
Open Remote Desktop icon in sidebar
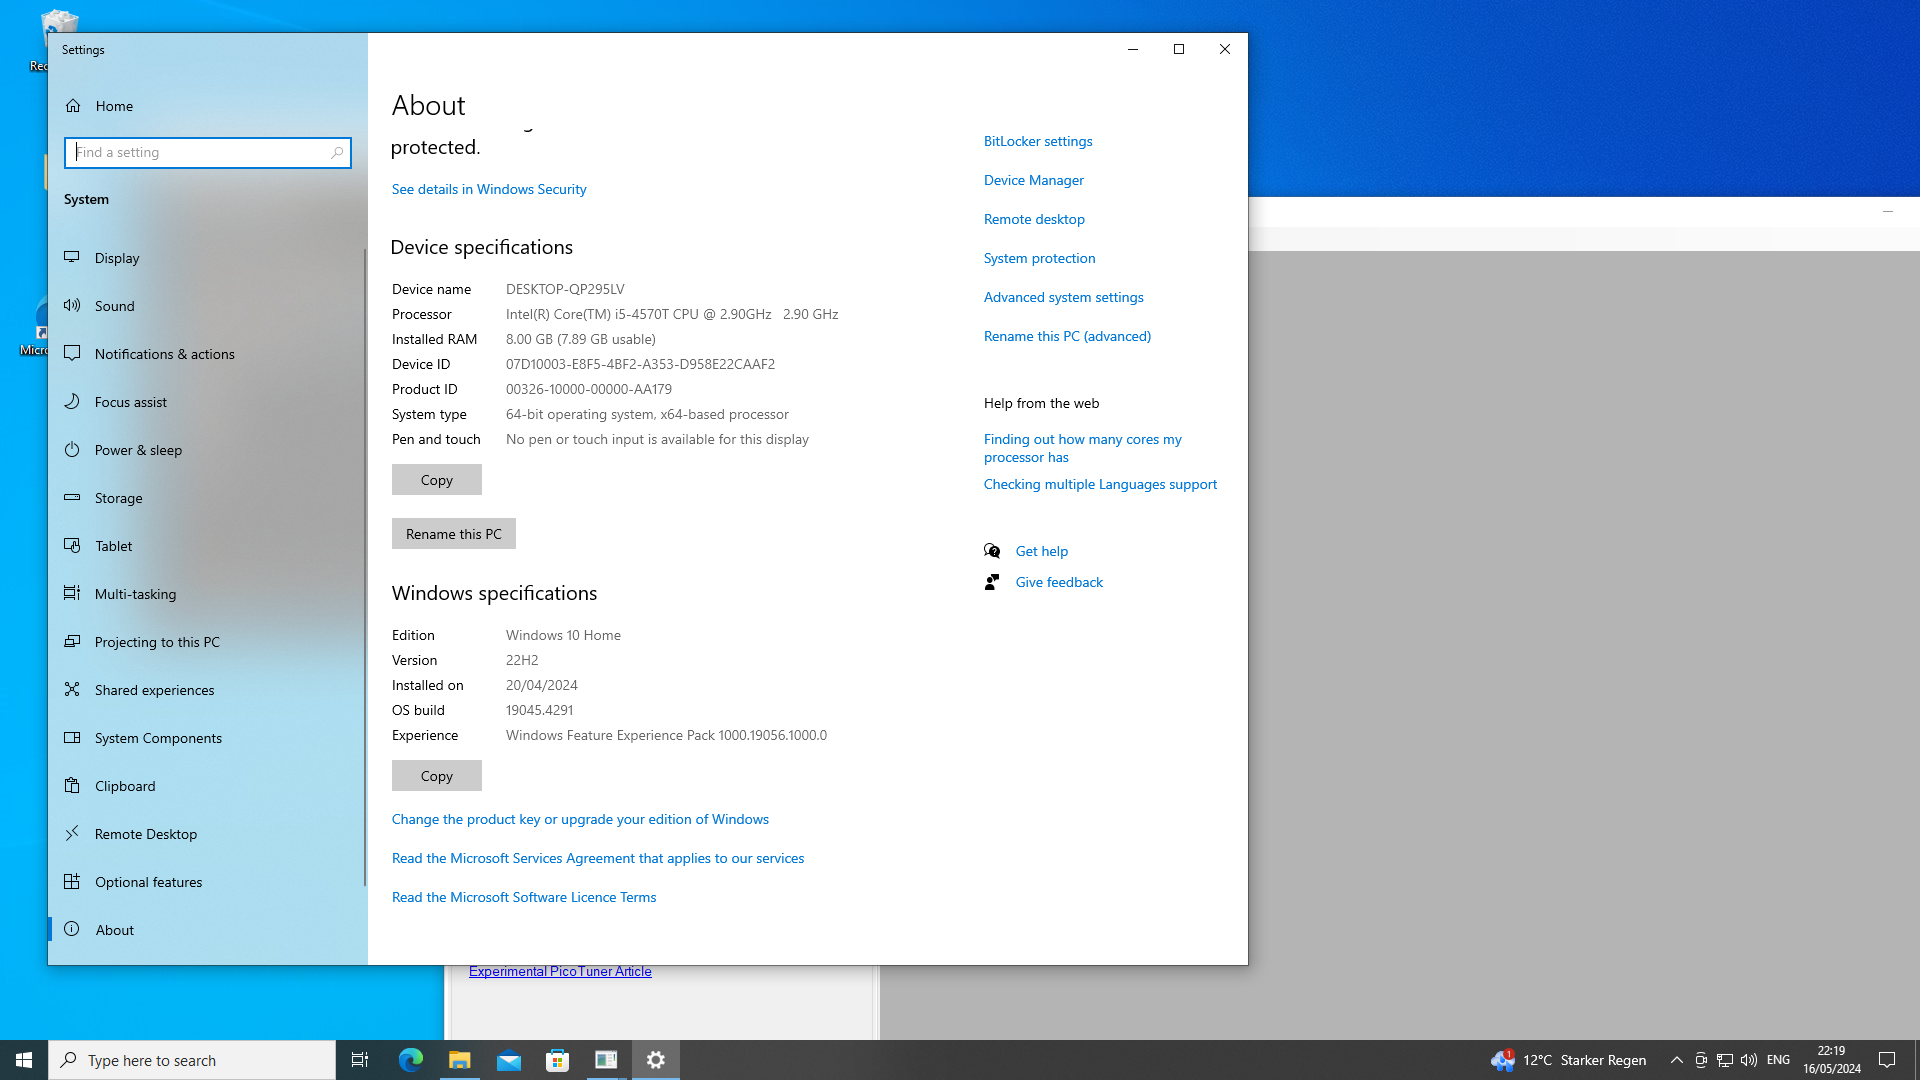tap(72, 833)
